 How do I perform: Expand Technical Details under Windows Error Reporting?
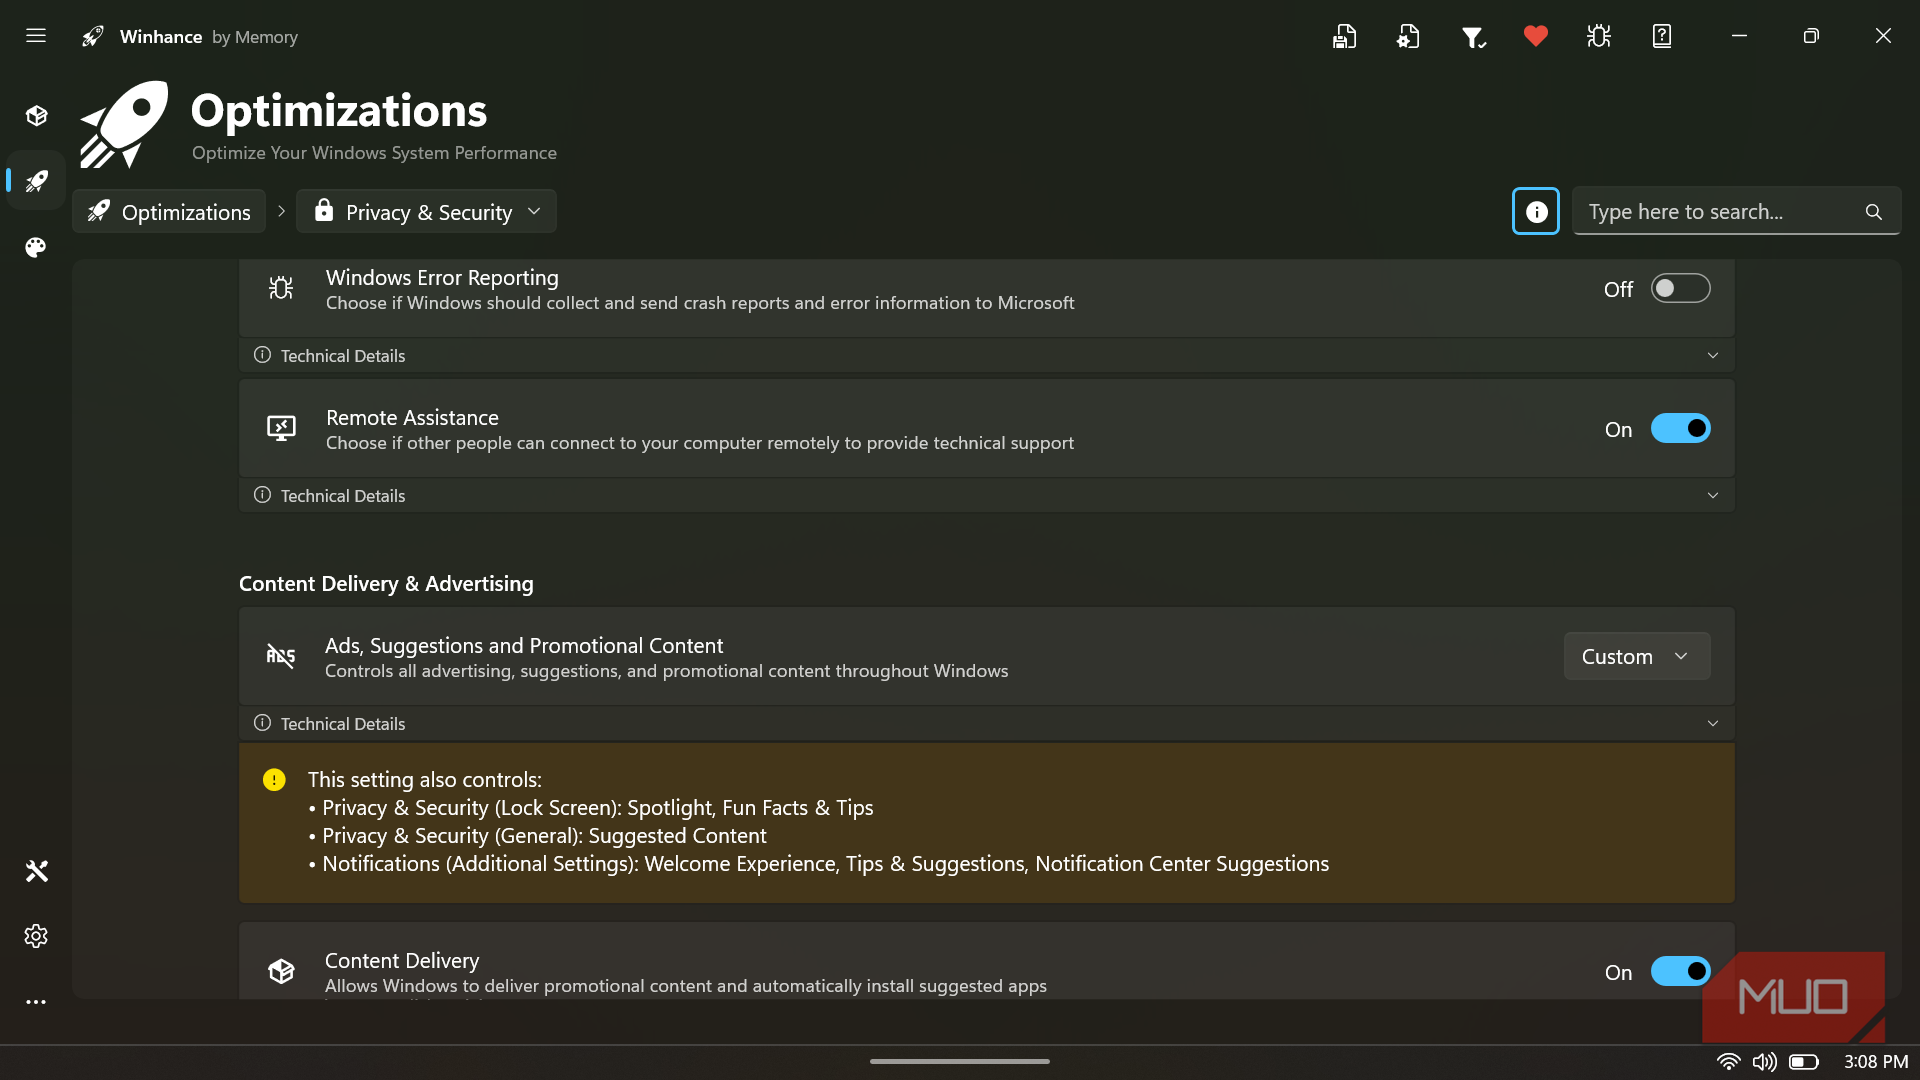coord(986,355)
